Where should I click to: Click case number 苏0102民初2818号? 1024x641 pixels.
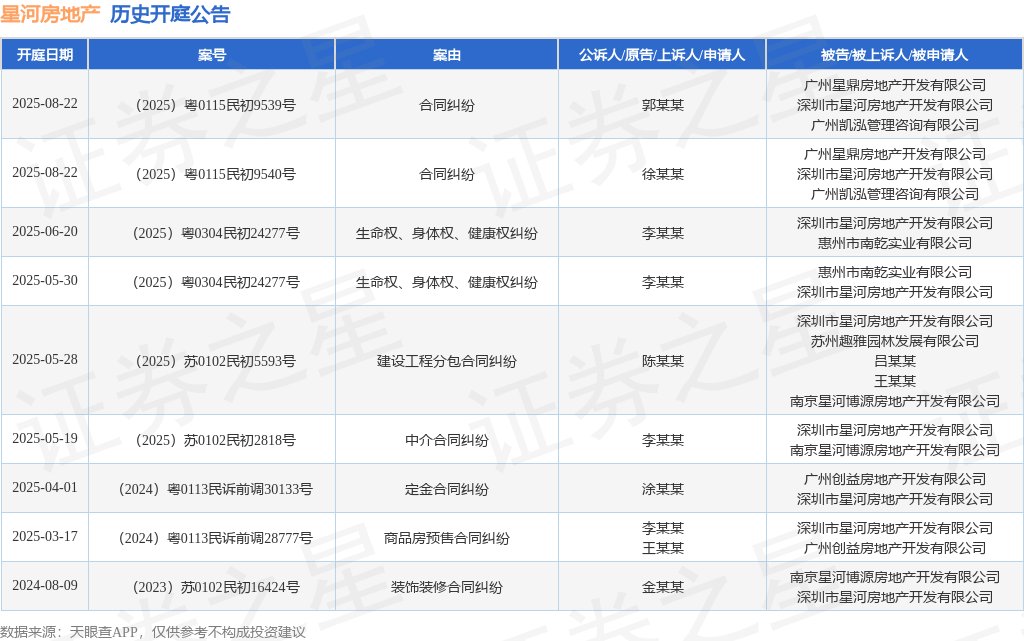coord(216,440)
